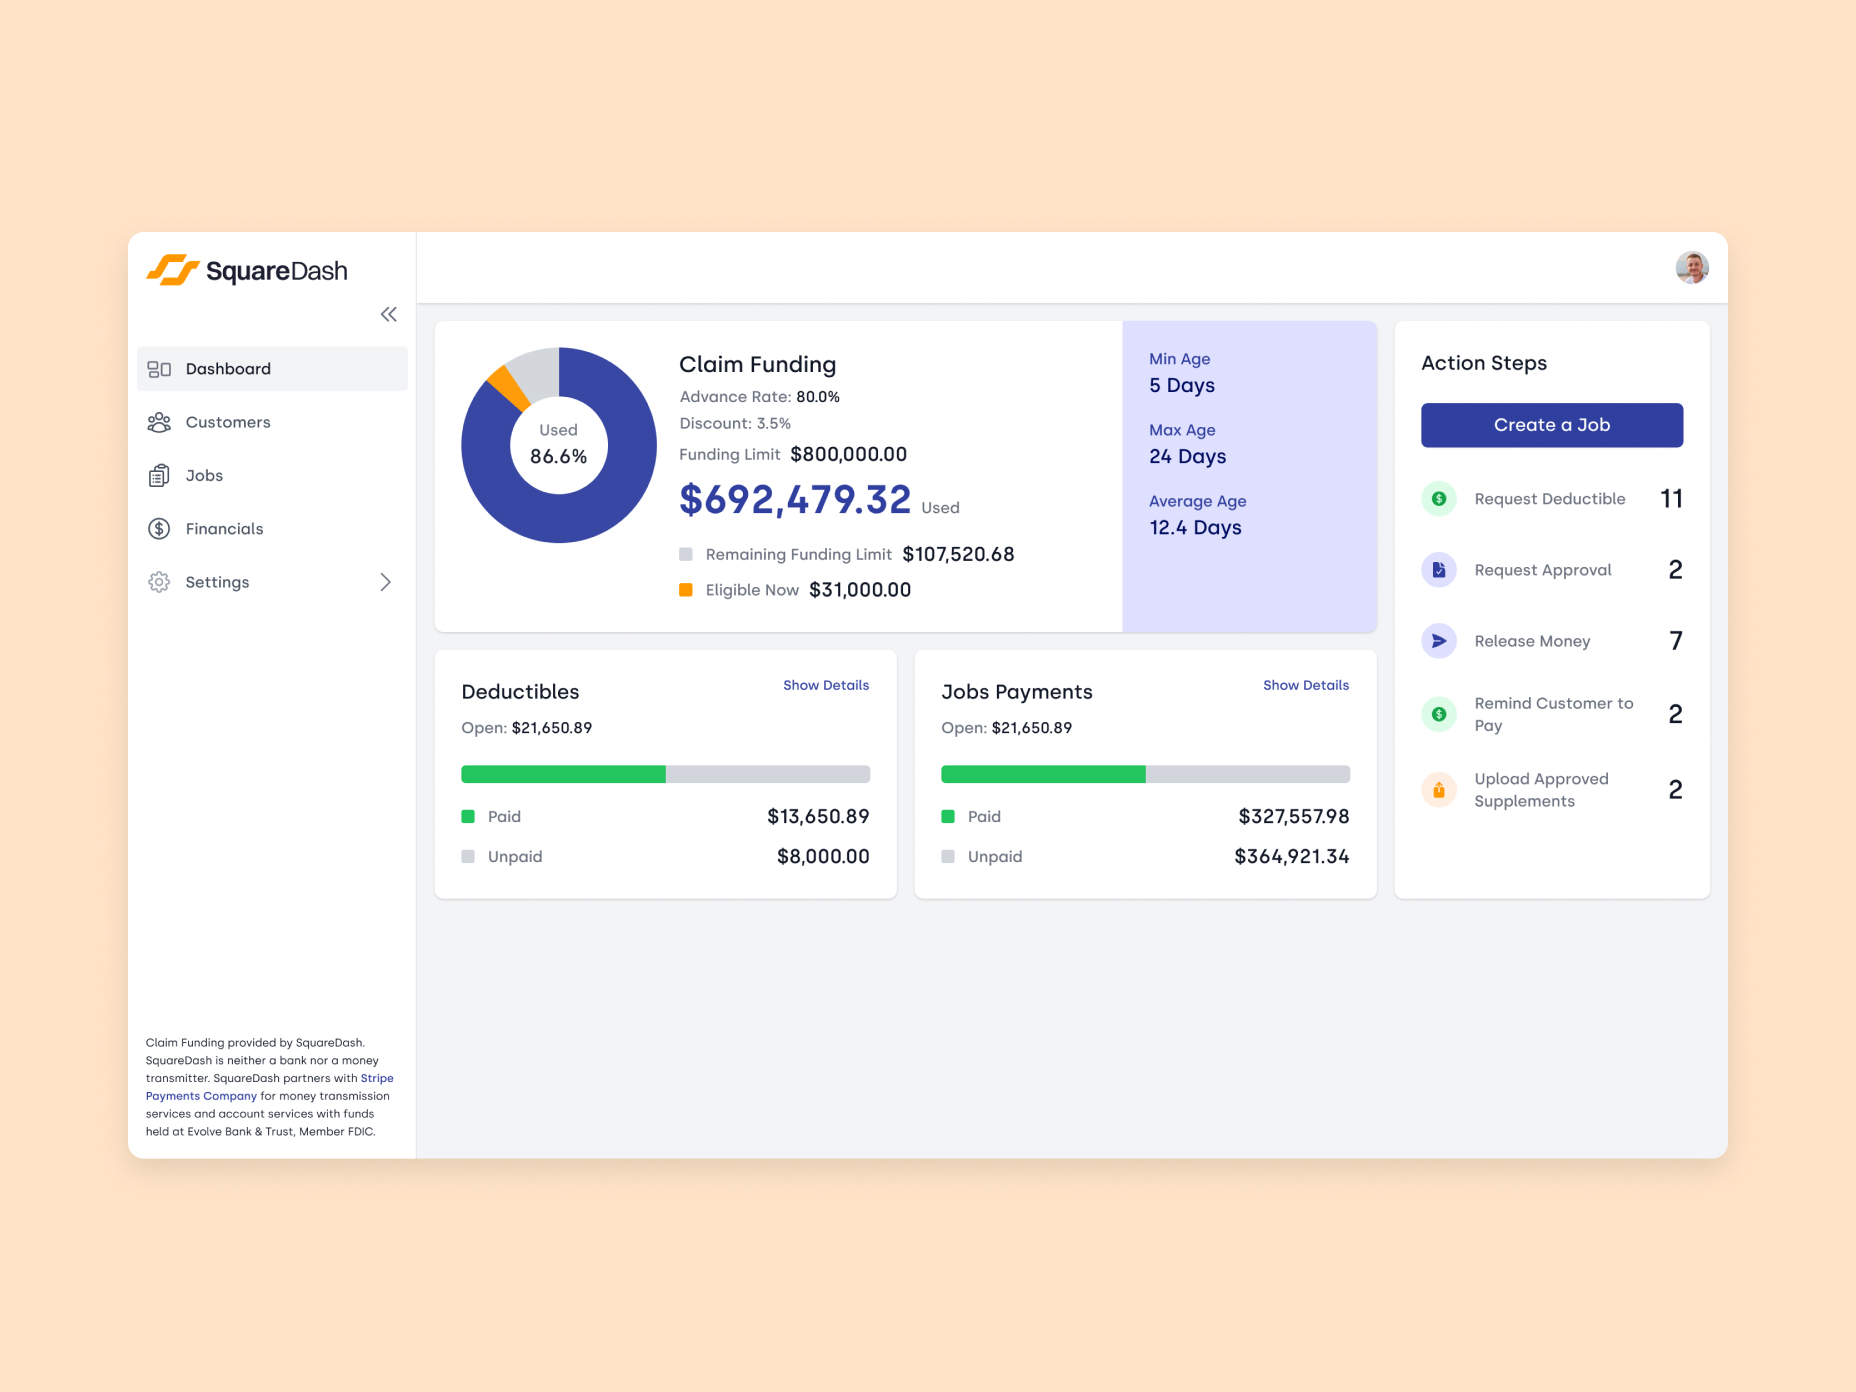Click the Release Money send arrow icon
This screenshot has width=1856, height=1392.
click(1438, 641)
